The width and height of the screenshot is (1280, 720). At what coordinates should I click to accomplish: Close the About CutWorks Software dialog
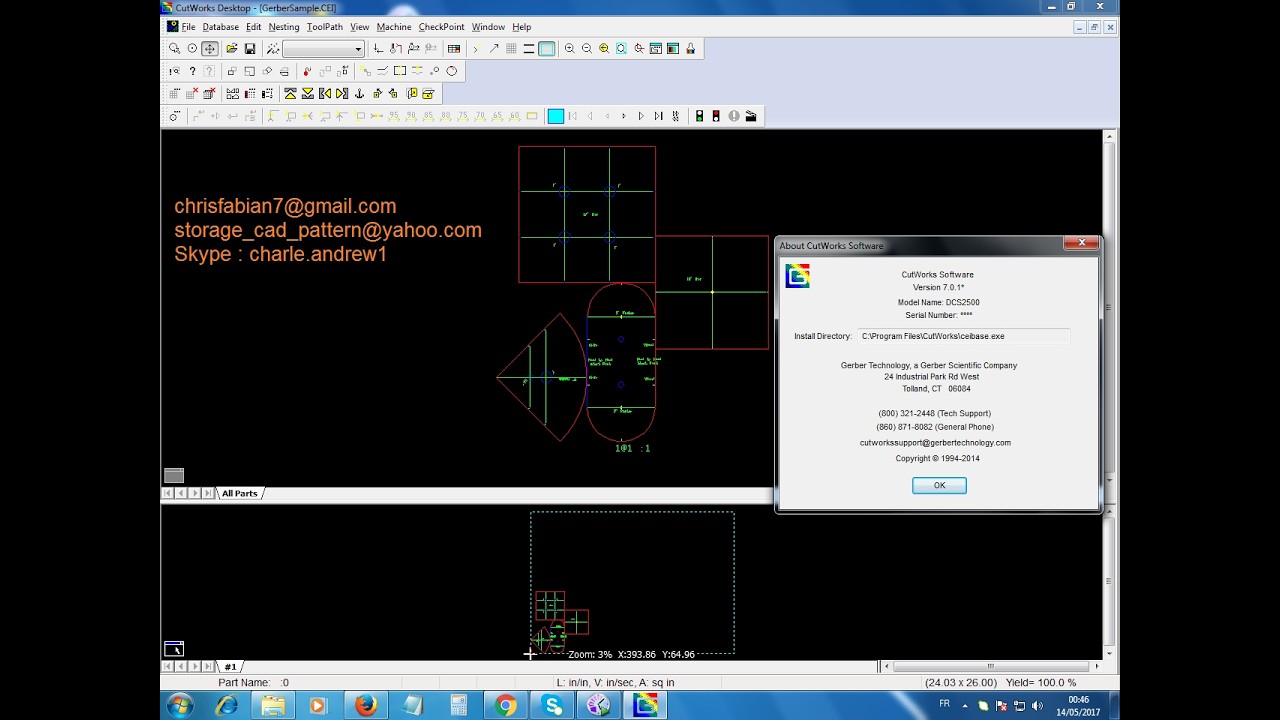click(x=1081, y=243)
